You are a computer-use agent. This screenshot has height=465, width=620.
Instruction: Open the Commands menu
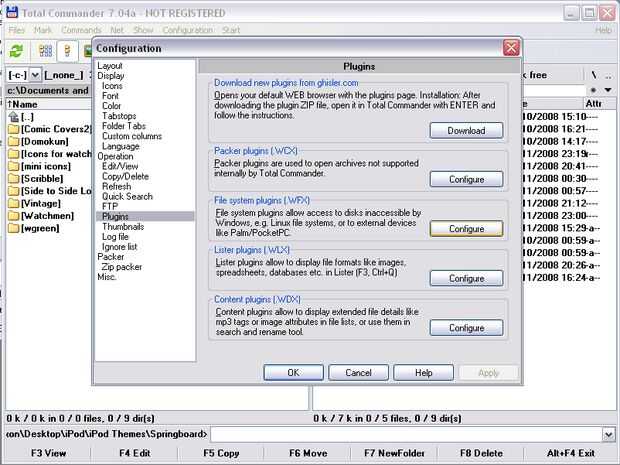coord(81,30)
